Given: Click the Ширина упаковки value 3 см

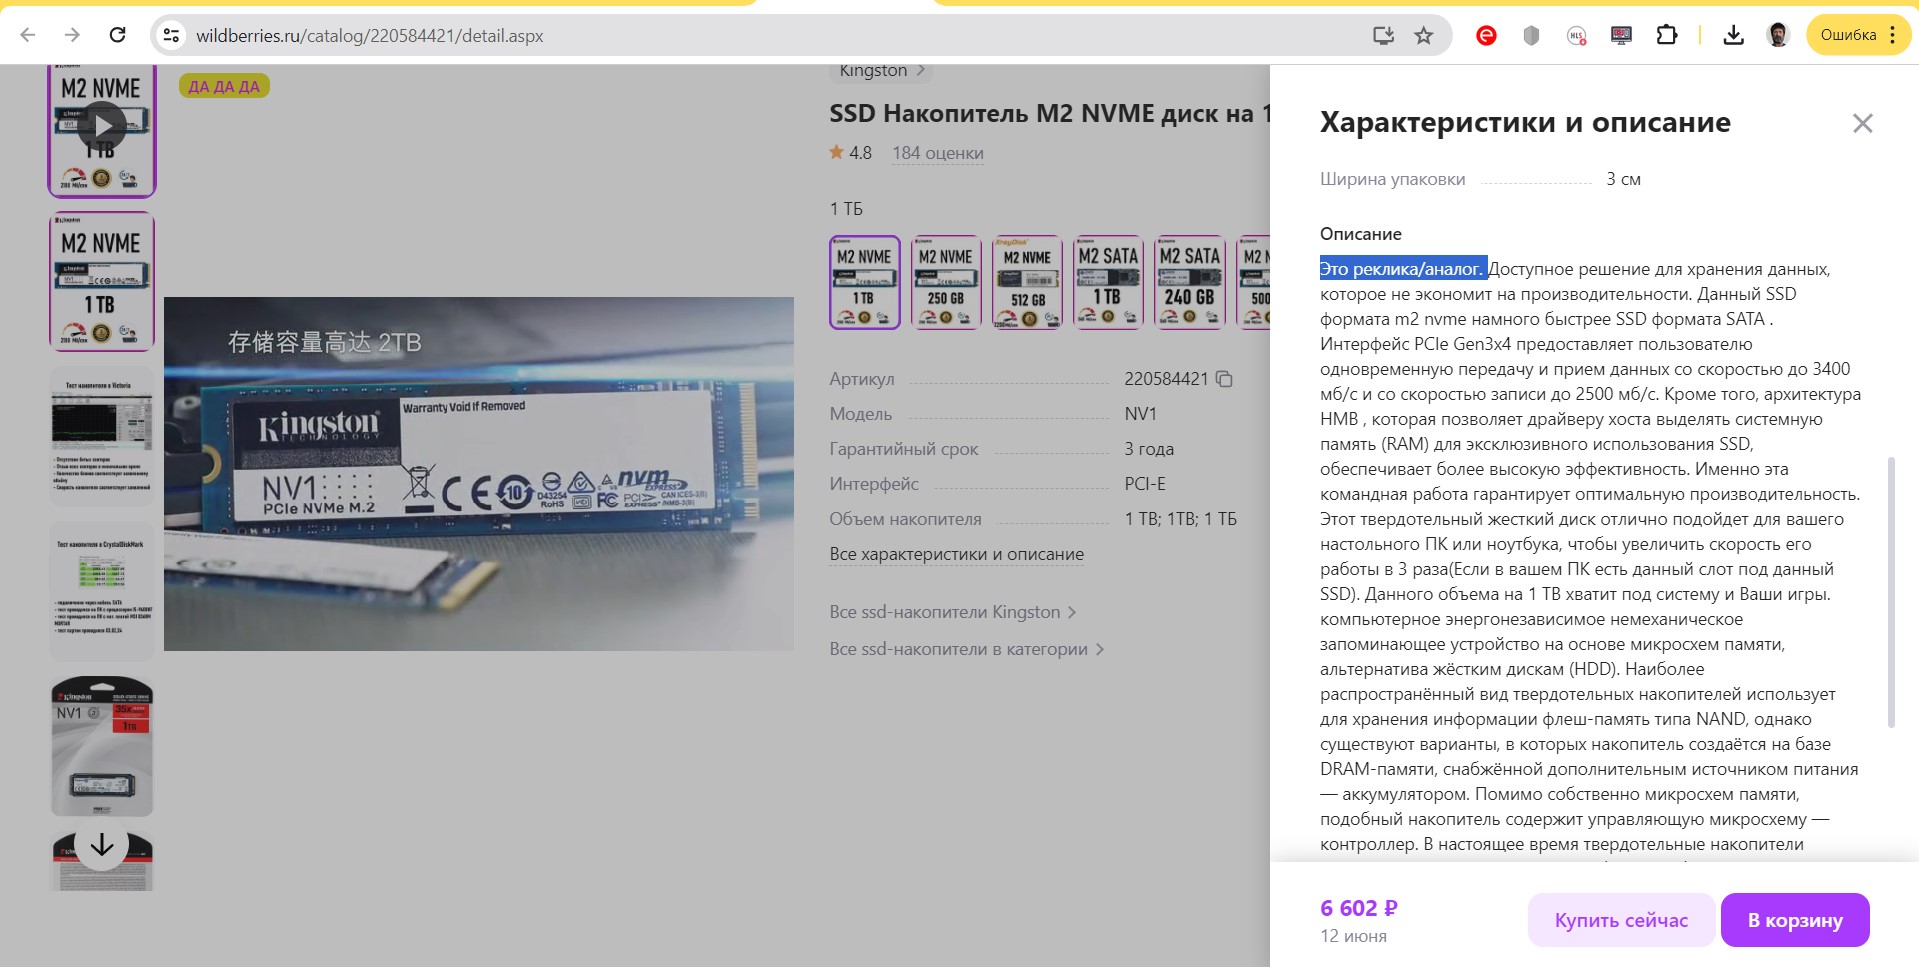Looking at the screenshot, I should [1623, 179].
